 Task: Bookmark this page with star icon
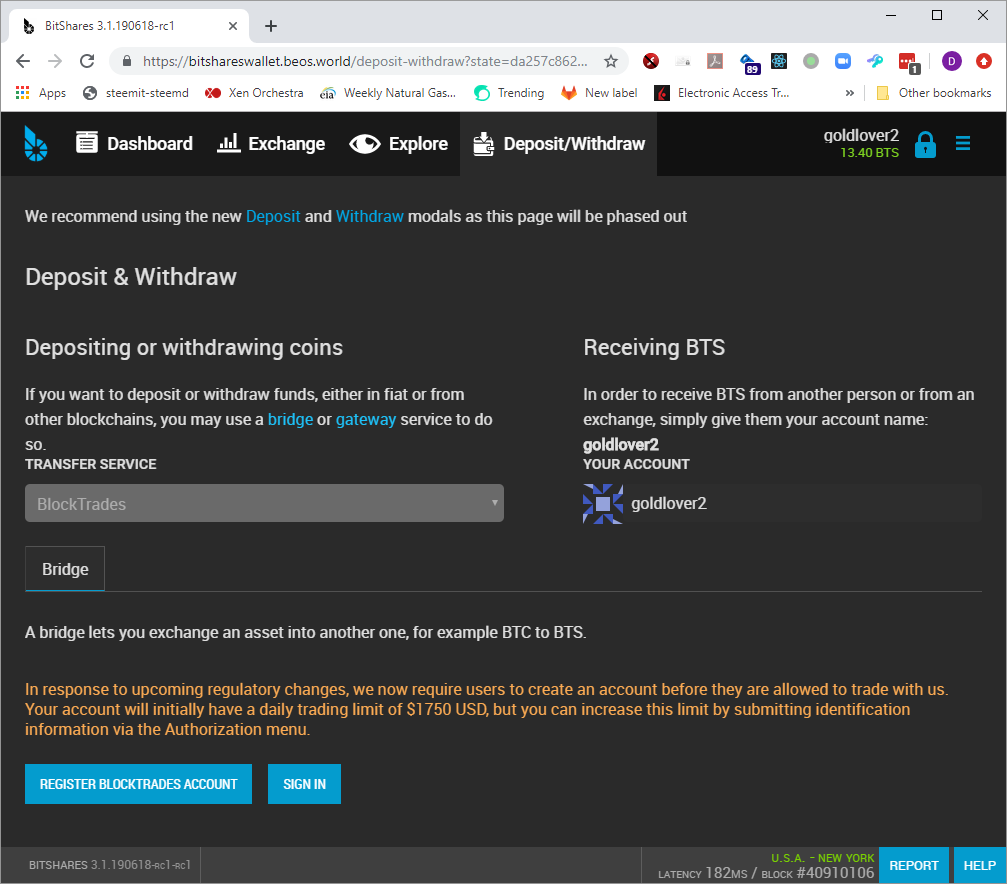[611, 61]
